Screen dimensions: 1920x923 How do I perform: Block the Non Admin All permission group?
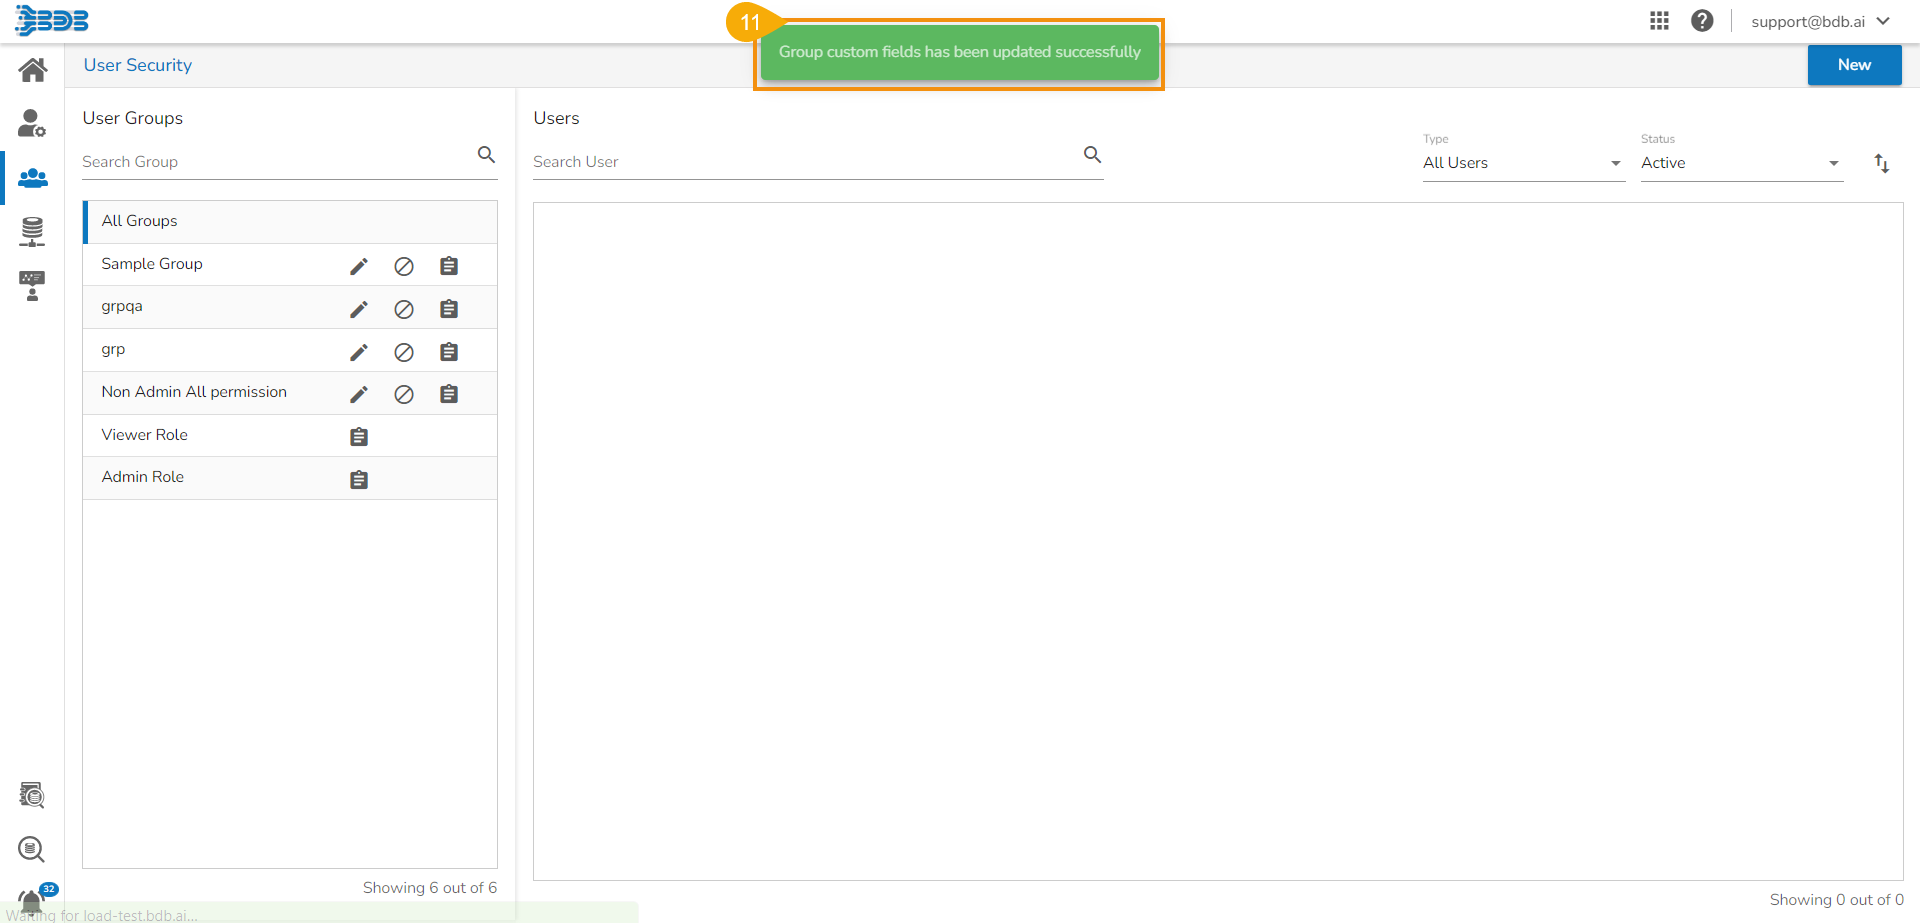coord(404,394)
